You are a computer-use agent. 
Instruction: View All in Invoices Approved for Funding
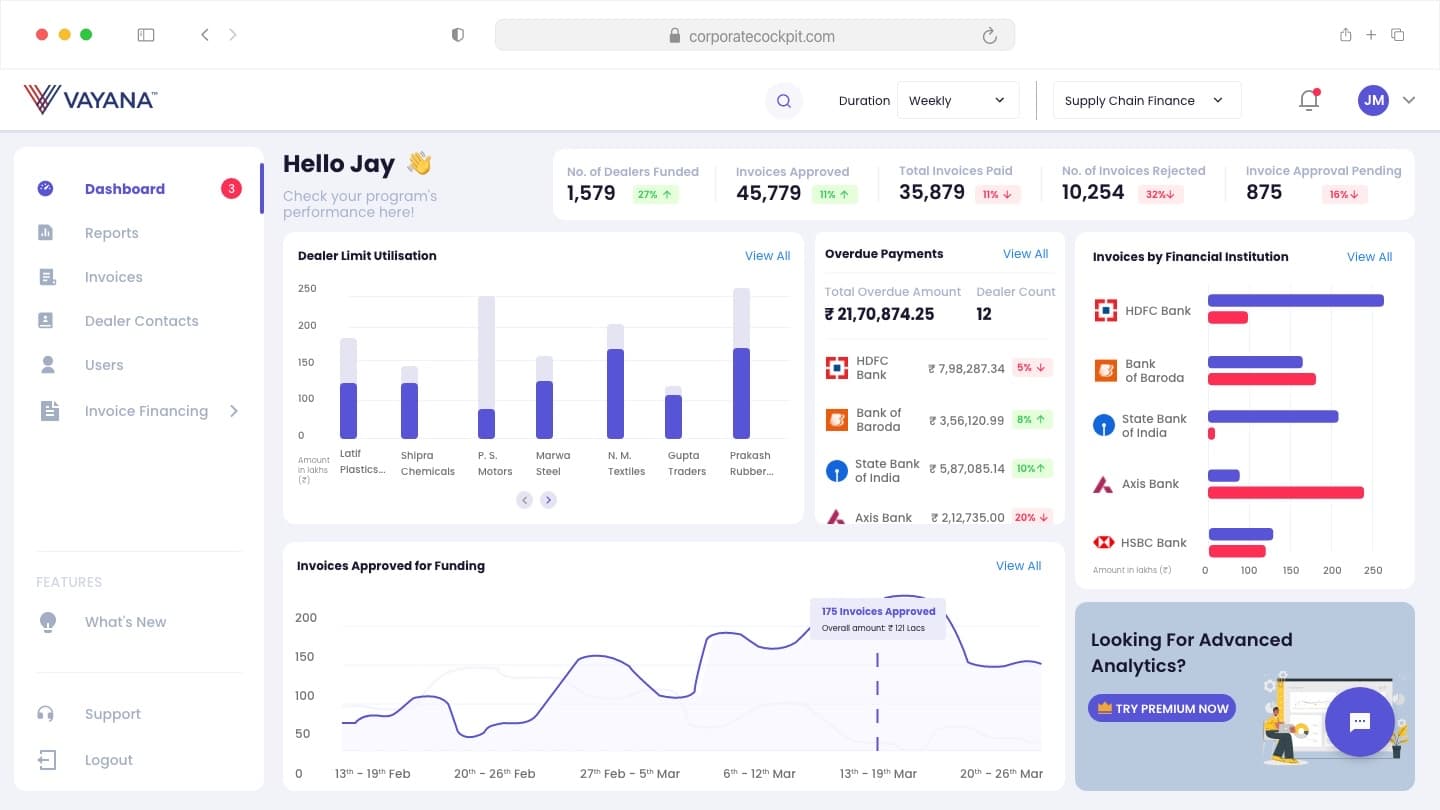click(x=1018, y=566)
